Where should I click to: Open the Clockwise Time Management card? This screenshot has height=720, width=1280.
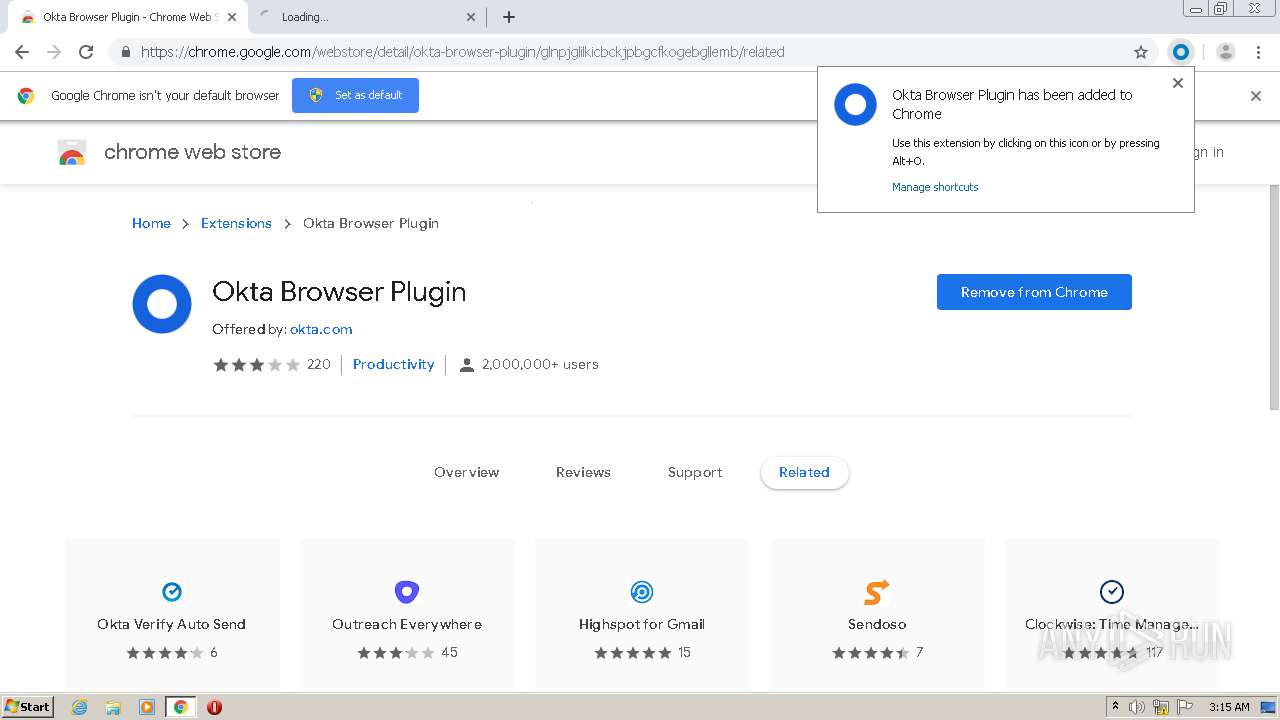[1112, 613]
